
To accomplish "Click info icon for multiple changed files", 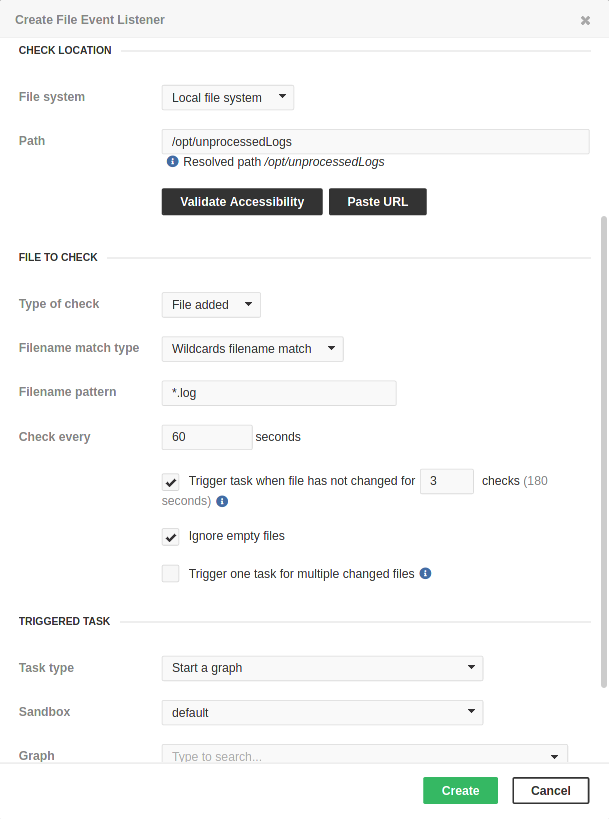I will point(425,574).
